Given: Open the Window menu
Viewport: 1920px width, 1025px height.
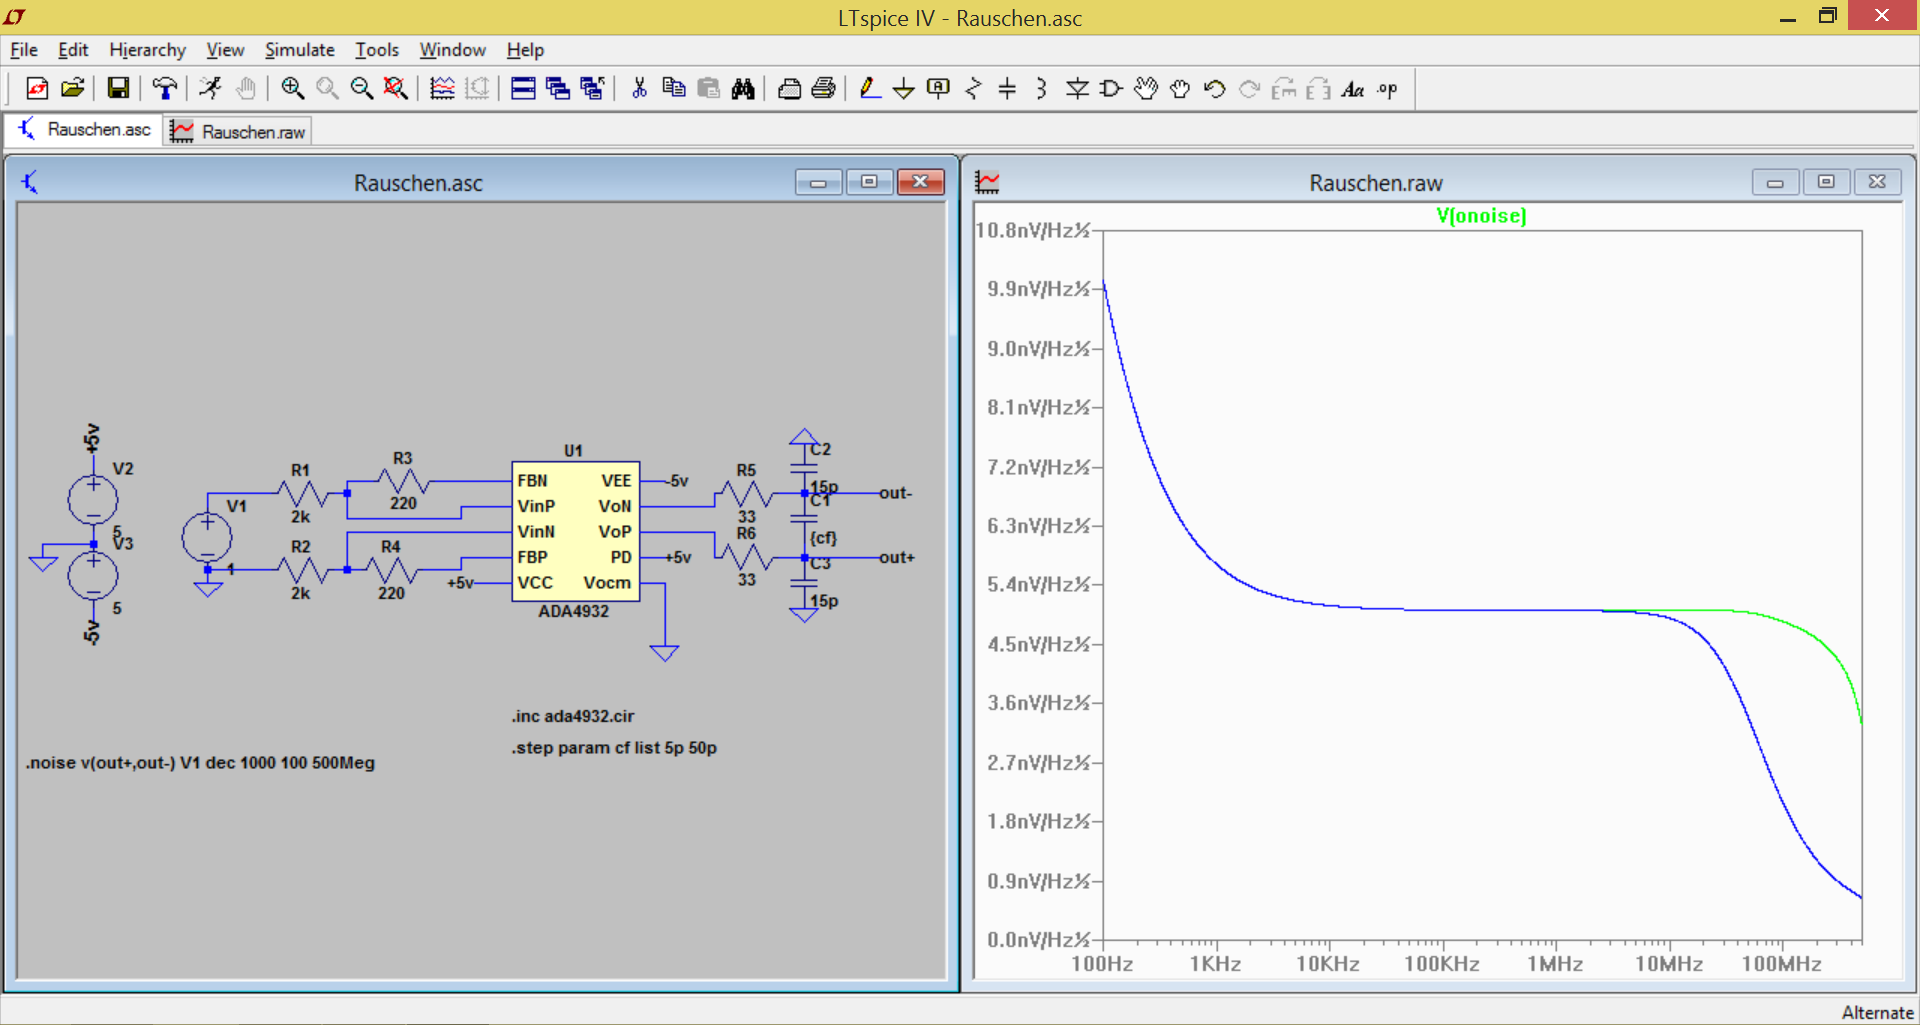Looking at the screenshot, I should coord(452,50).
